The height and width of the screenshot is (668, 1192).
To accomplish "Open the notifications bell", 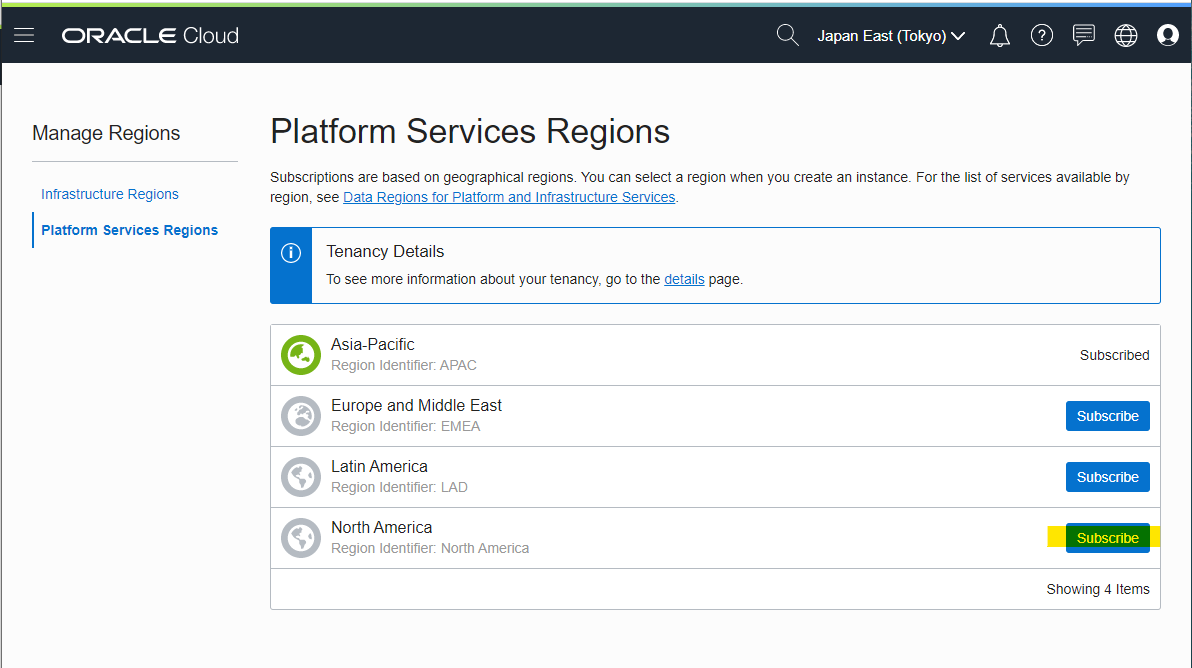I will 999,36.
